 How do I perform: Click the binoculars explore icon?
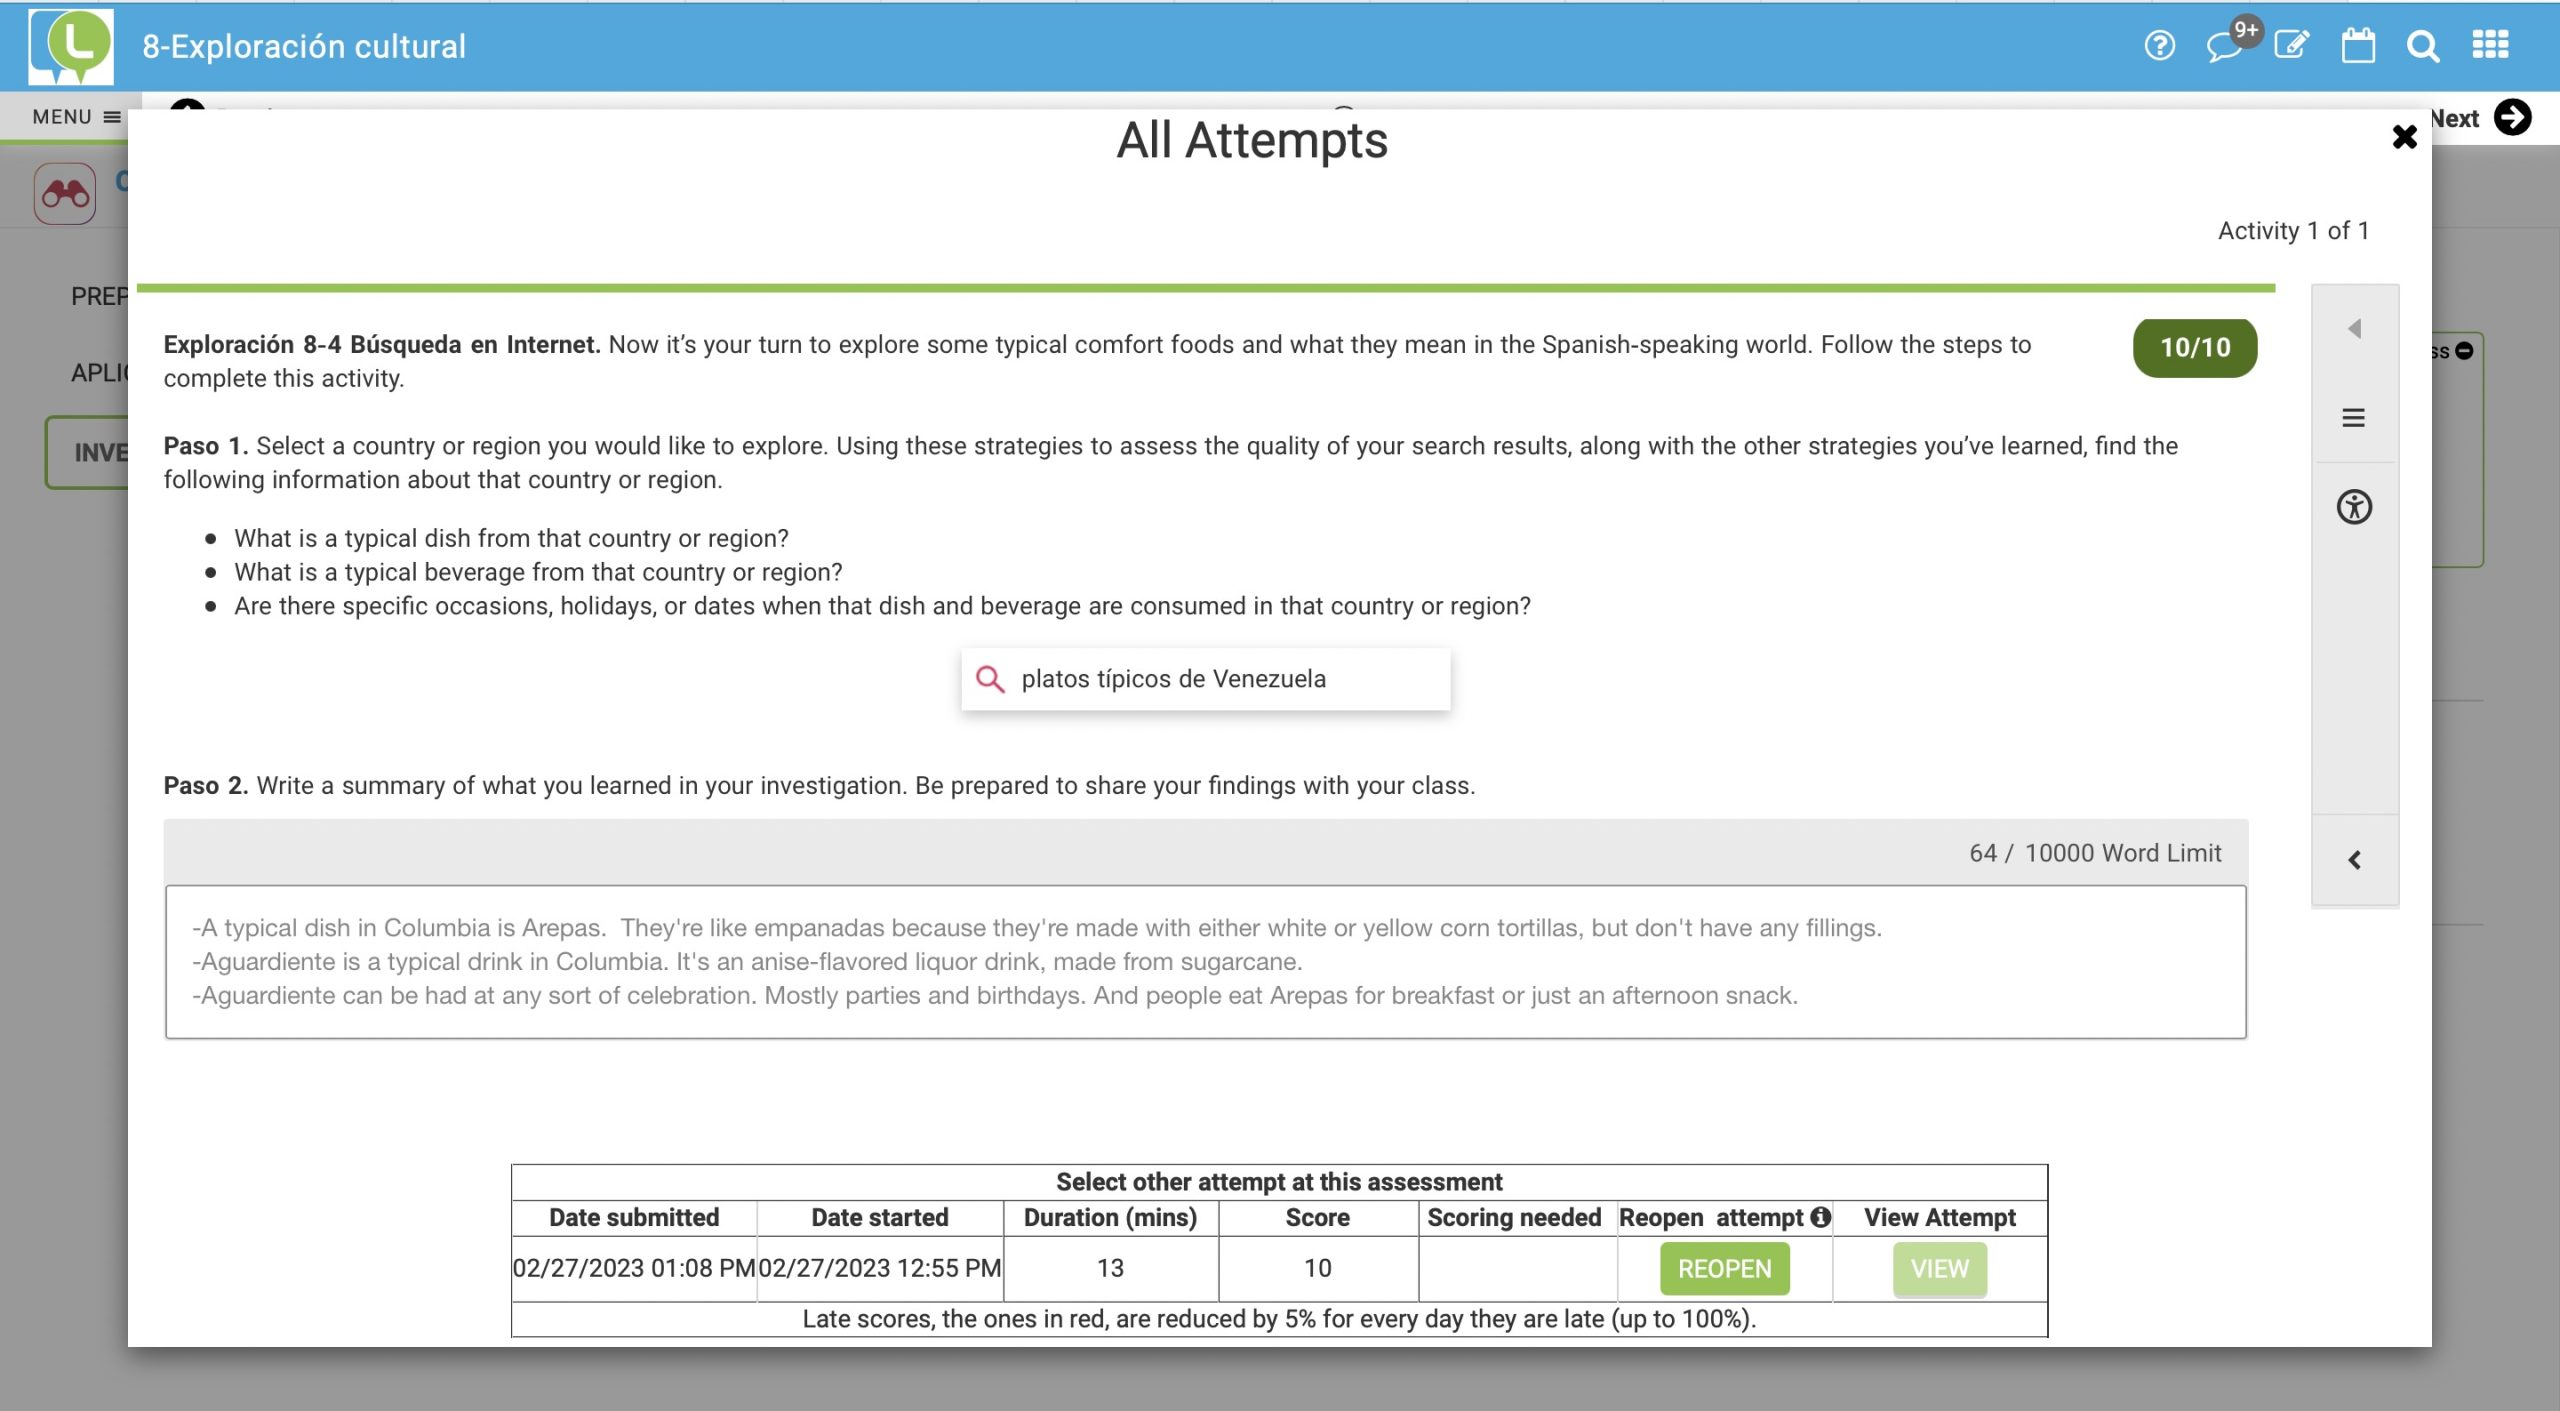(65, 193)
